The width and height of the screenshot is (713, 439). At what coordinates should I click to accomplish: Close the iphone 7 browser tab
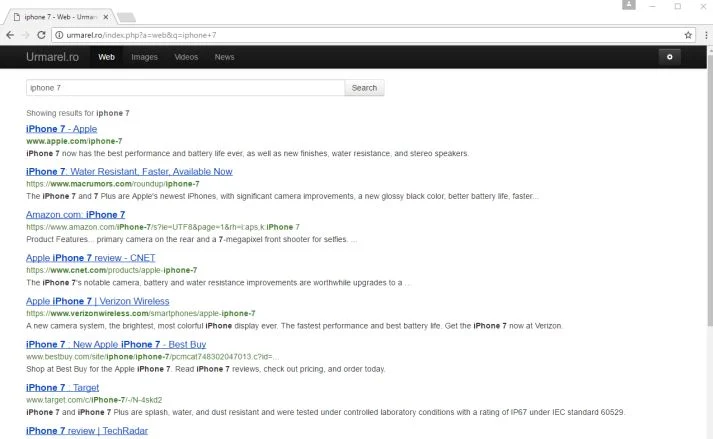pos(105,17)
